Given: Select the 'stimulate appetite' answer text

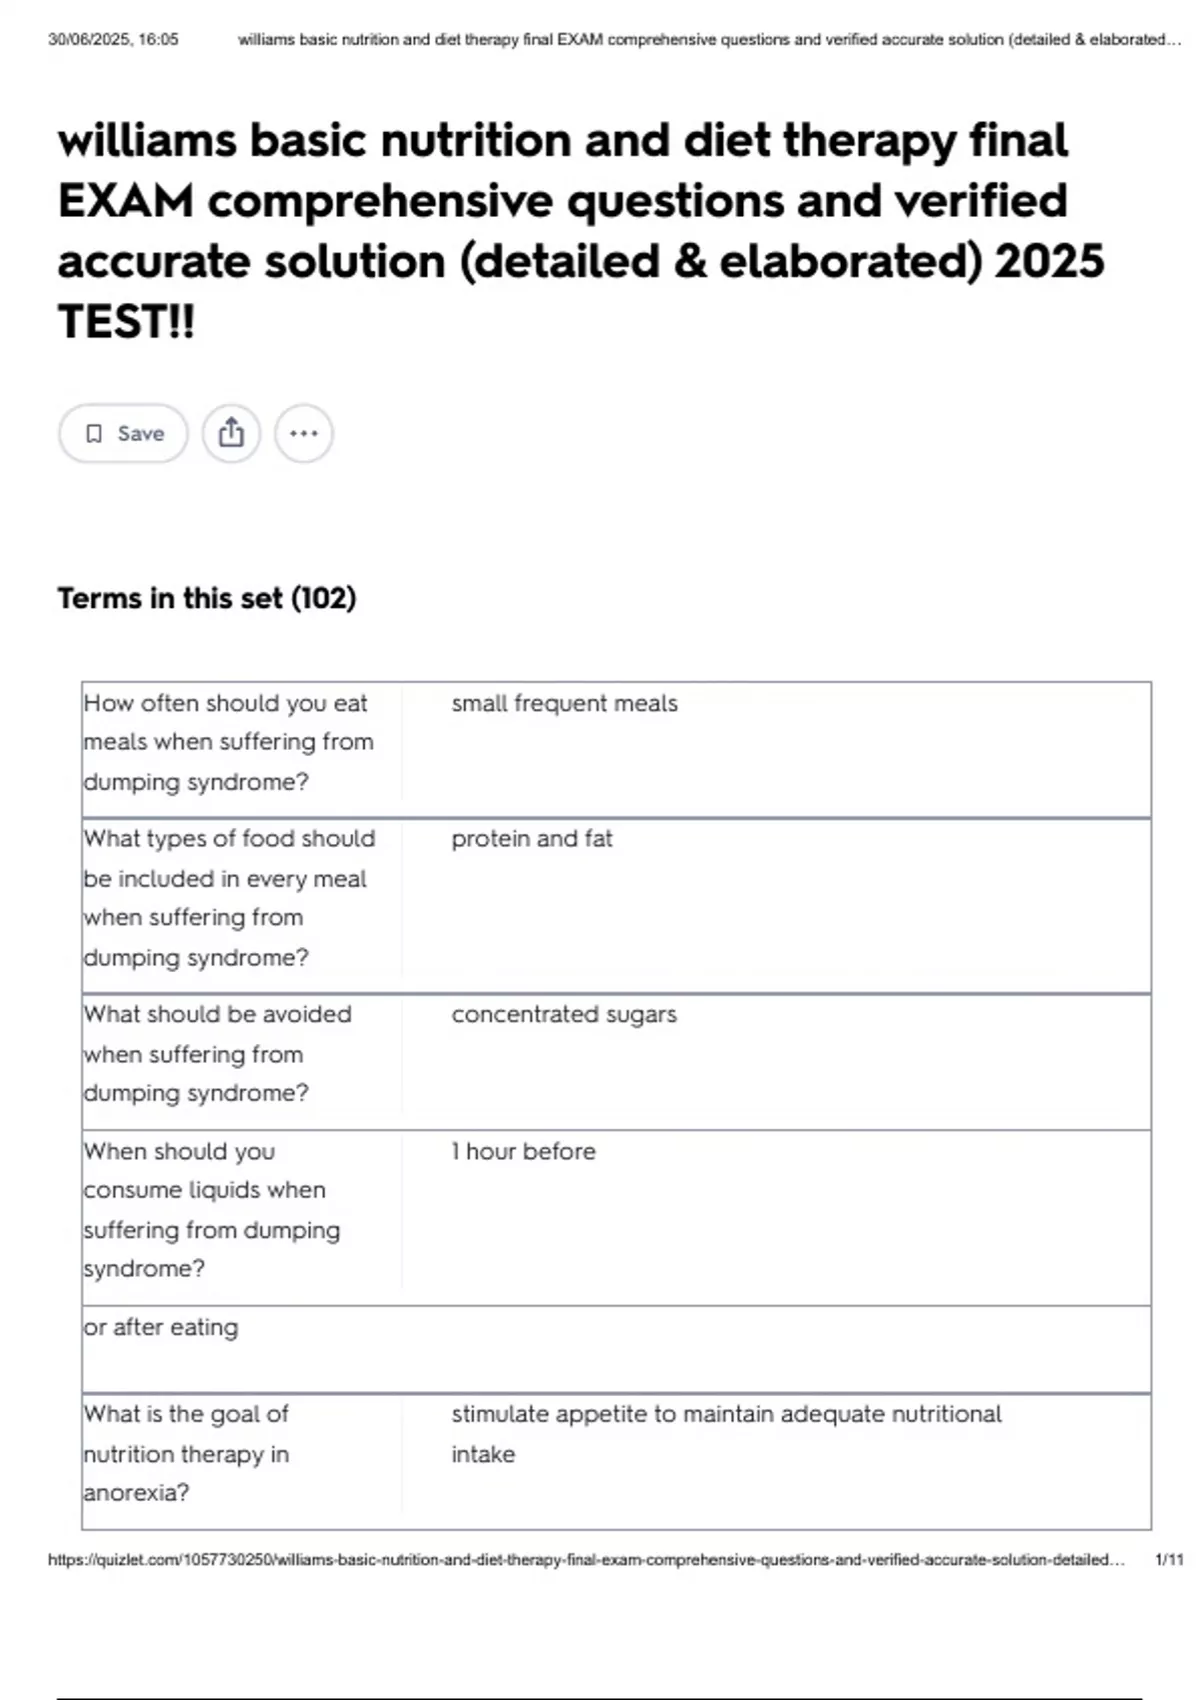Looking at the screenshot, I should point(726,1433).
